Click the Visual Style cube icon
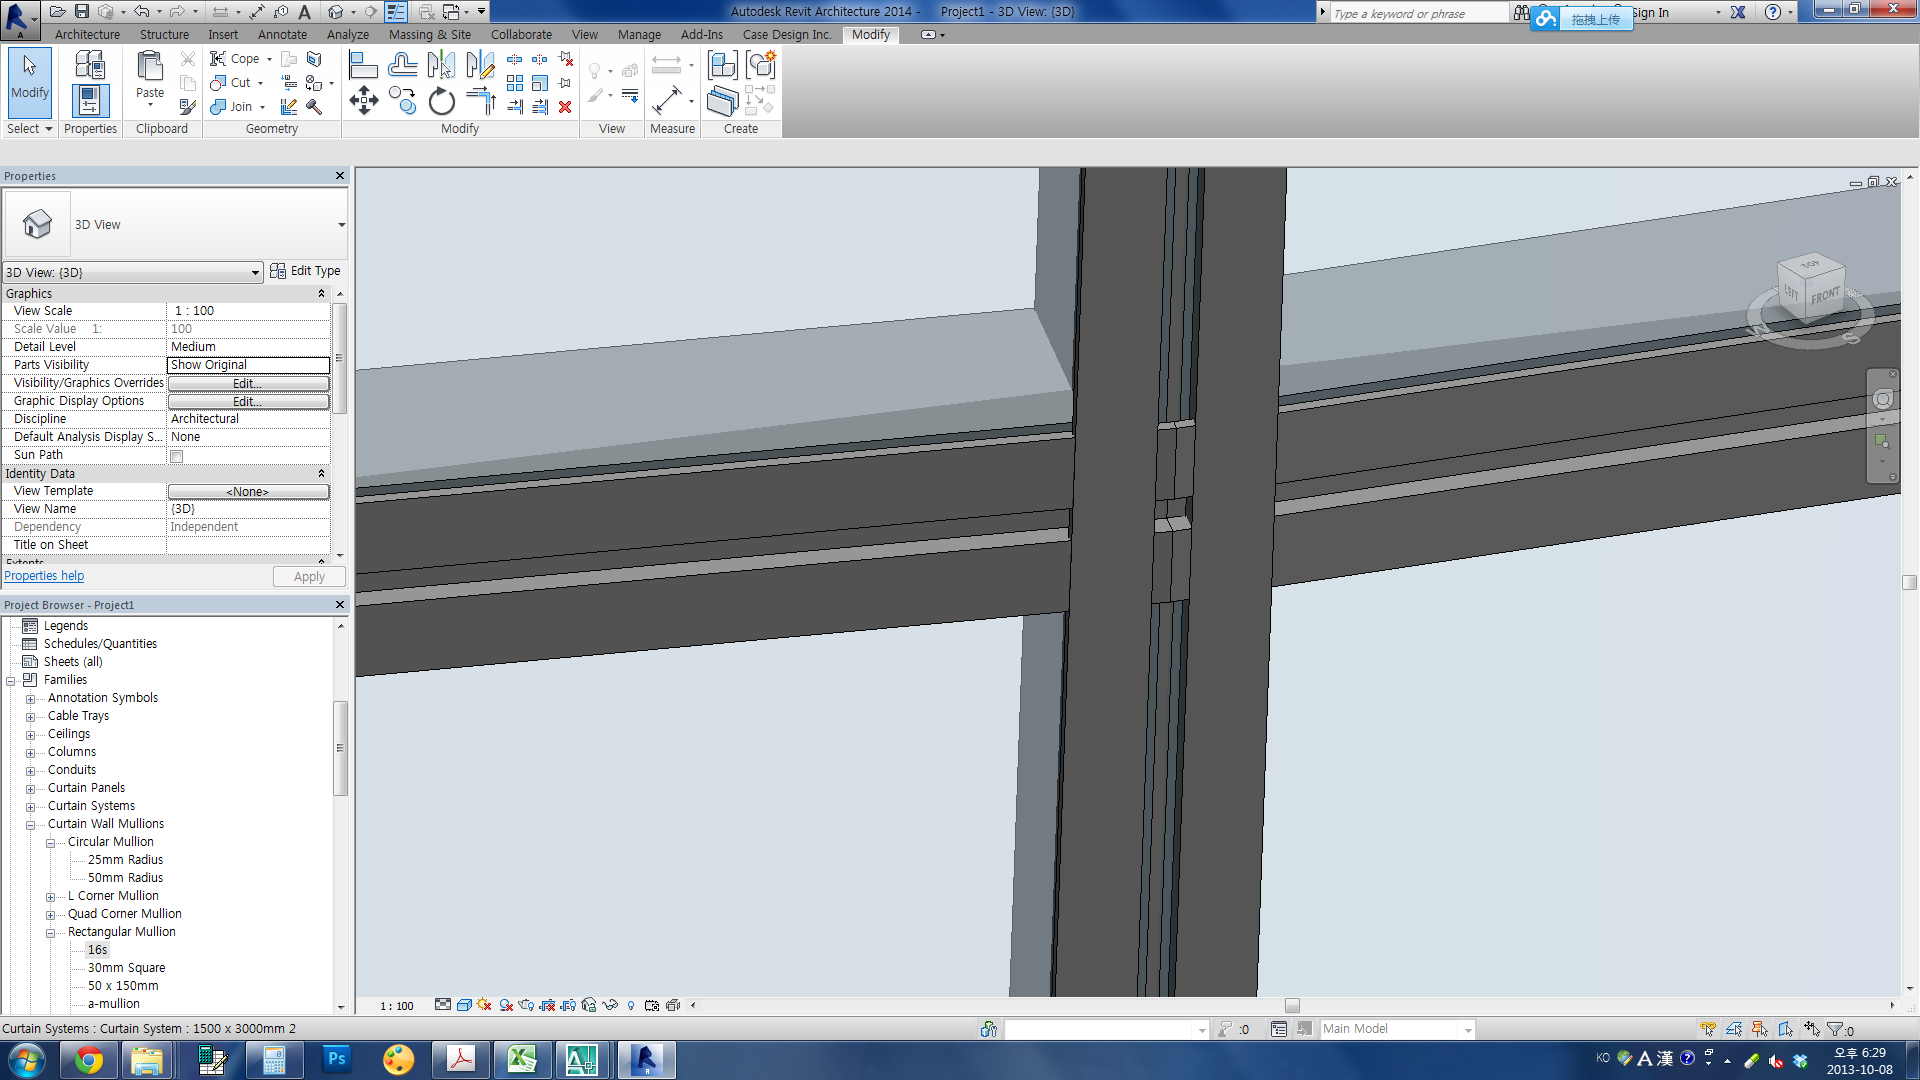1920x1080 pixels. click(x=464, y=1005)
